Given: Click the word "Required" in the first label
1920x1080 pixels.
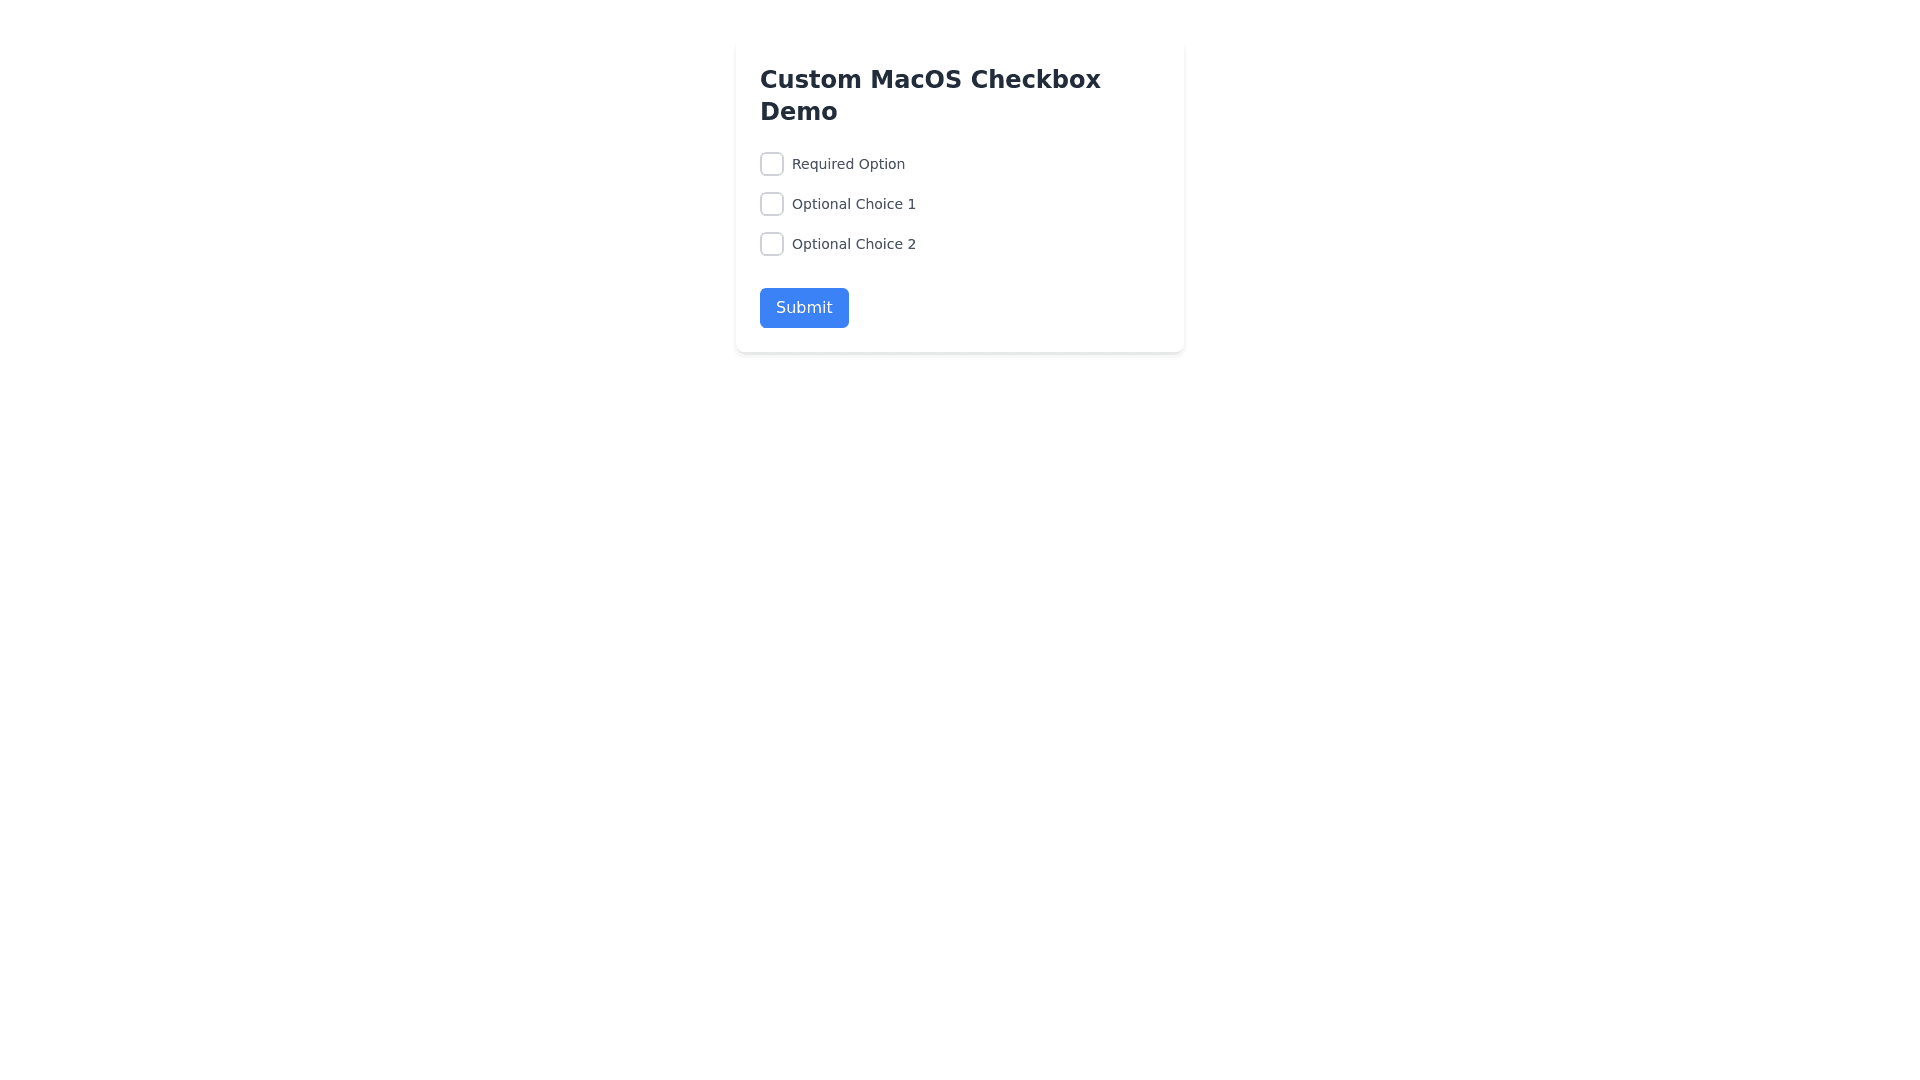Looking at the screenshot, I should click(823, 164).
